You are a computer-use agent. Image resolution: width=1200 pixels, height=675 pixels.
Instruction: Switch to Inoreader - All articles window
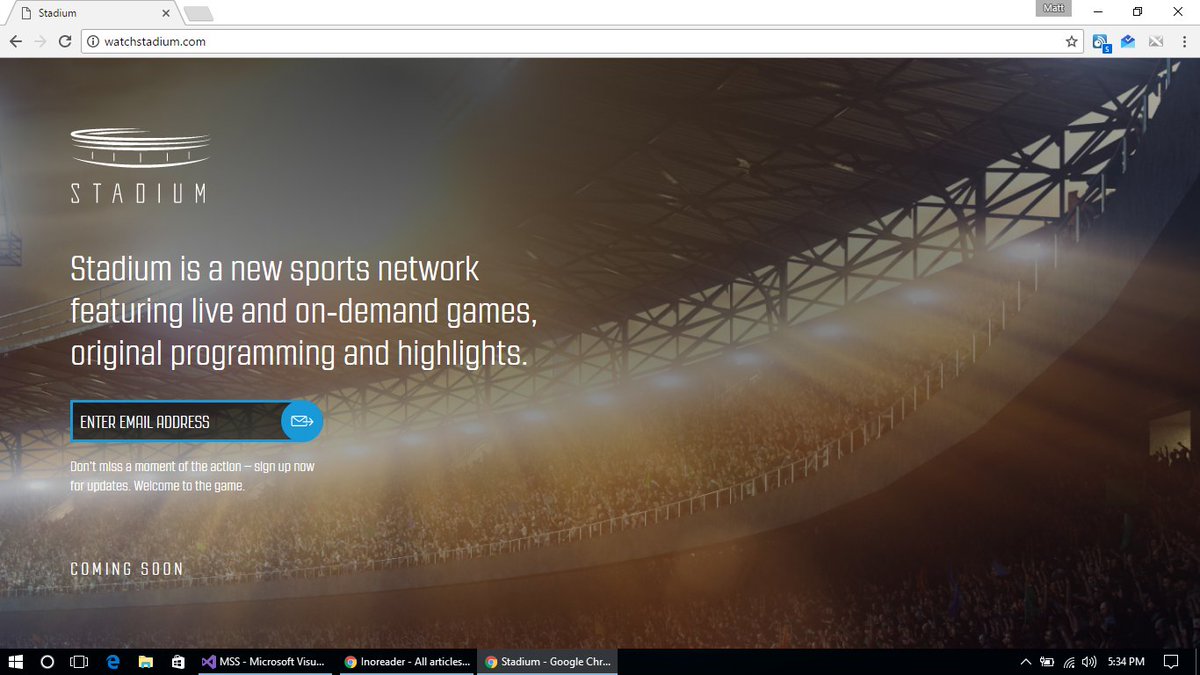coord(406,661)
